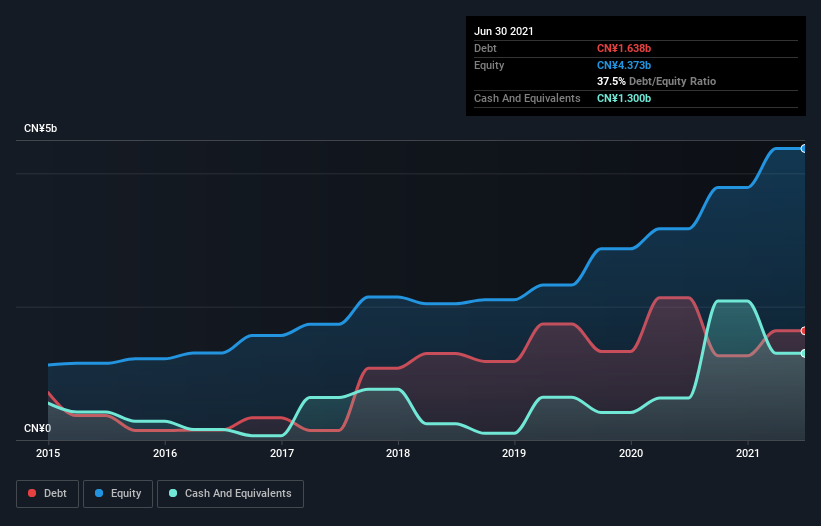Click the red Debt endpoint marker
Screen dimensions: 821x526
pyautogui.click(x=804, y=331)
